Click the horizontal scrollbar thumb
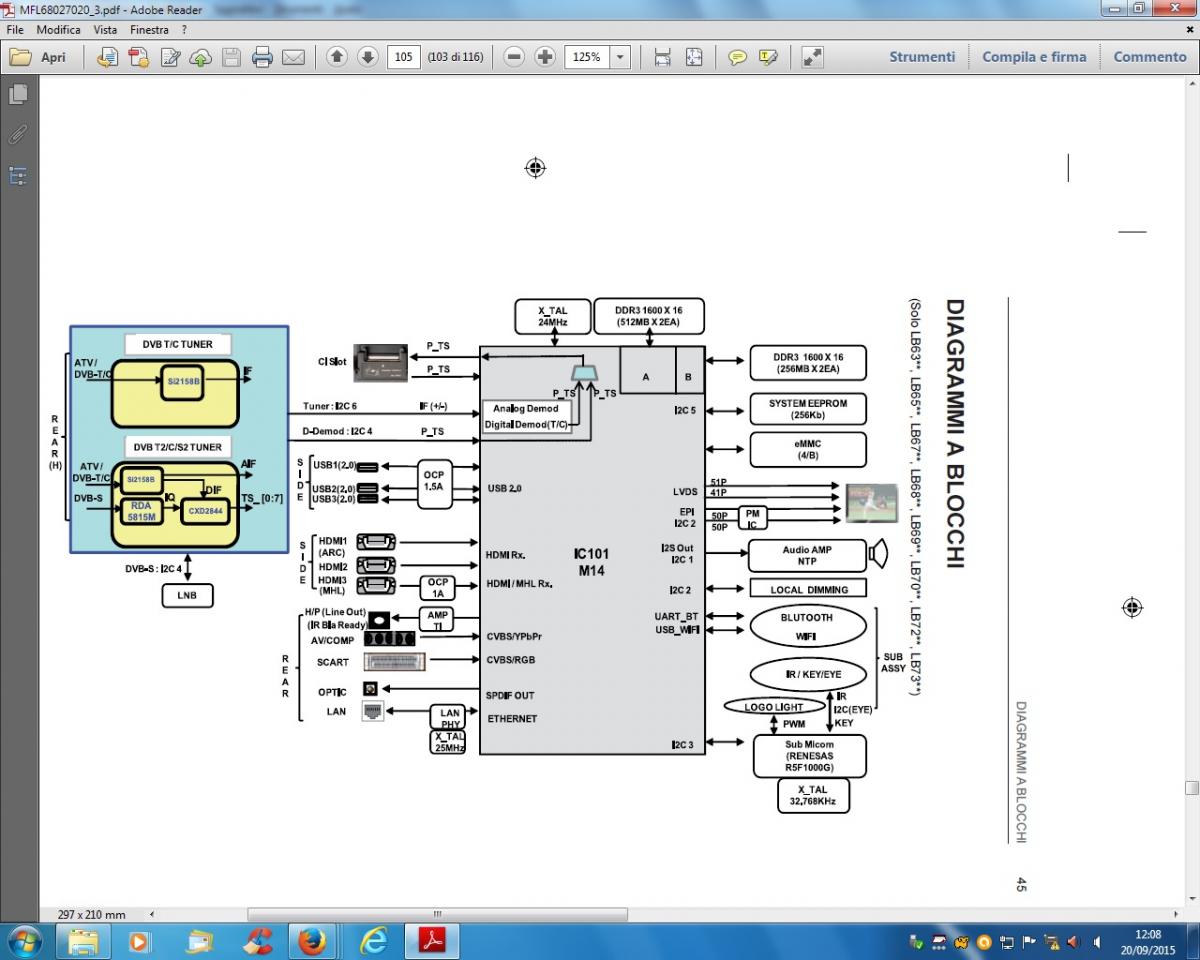The image size is (1200, 960). click(437, 914)
